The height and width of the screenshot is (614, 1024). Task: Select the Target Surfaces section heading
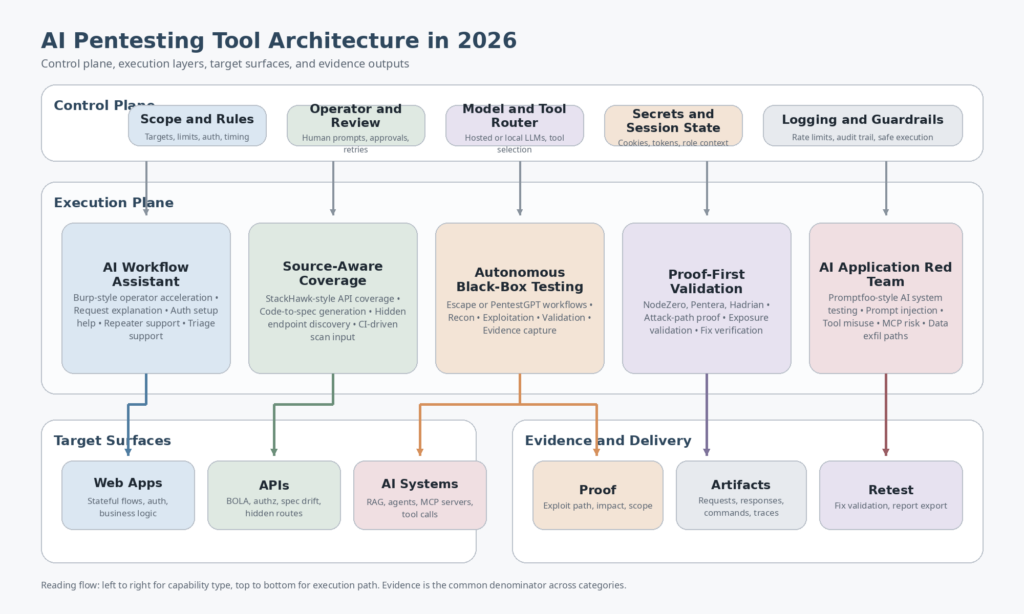click(x=112, y=441)
